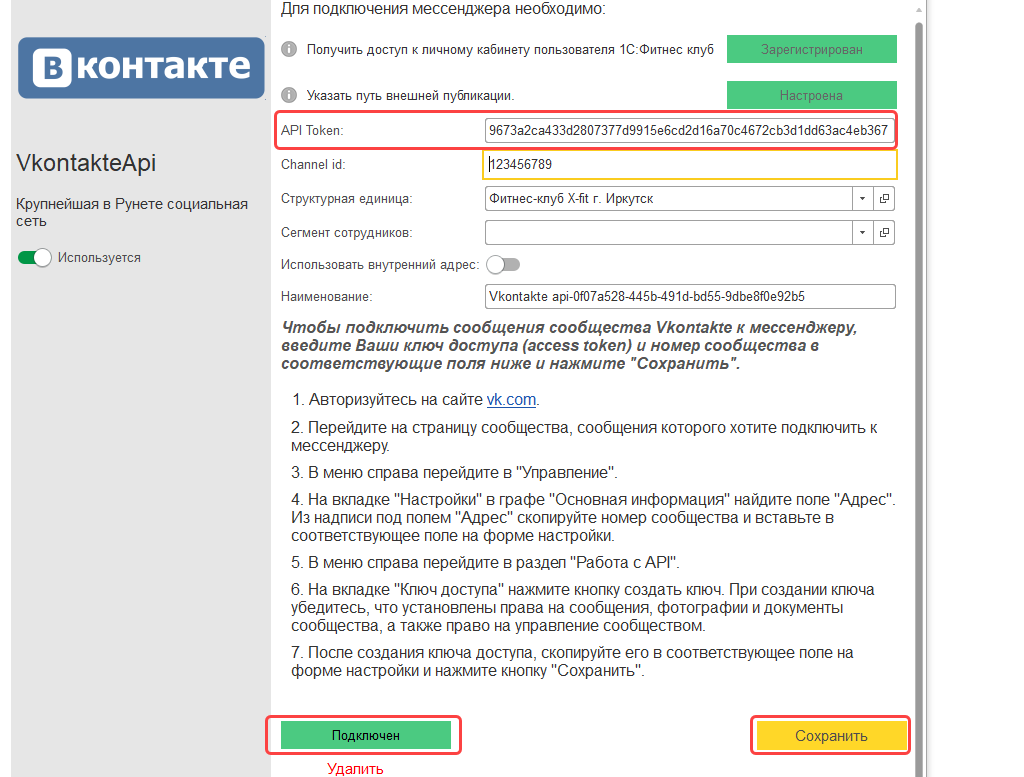
Task: Focus the API Token input field
Action: click(x=690, y=131)
